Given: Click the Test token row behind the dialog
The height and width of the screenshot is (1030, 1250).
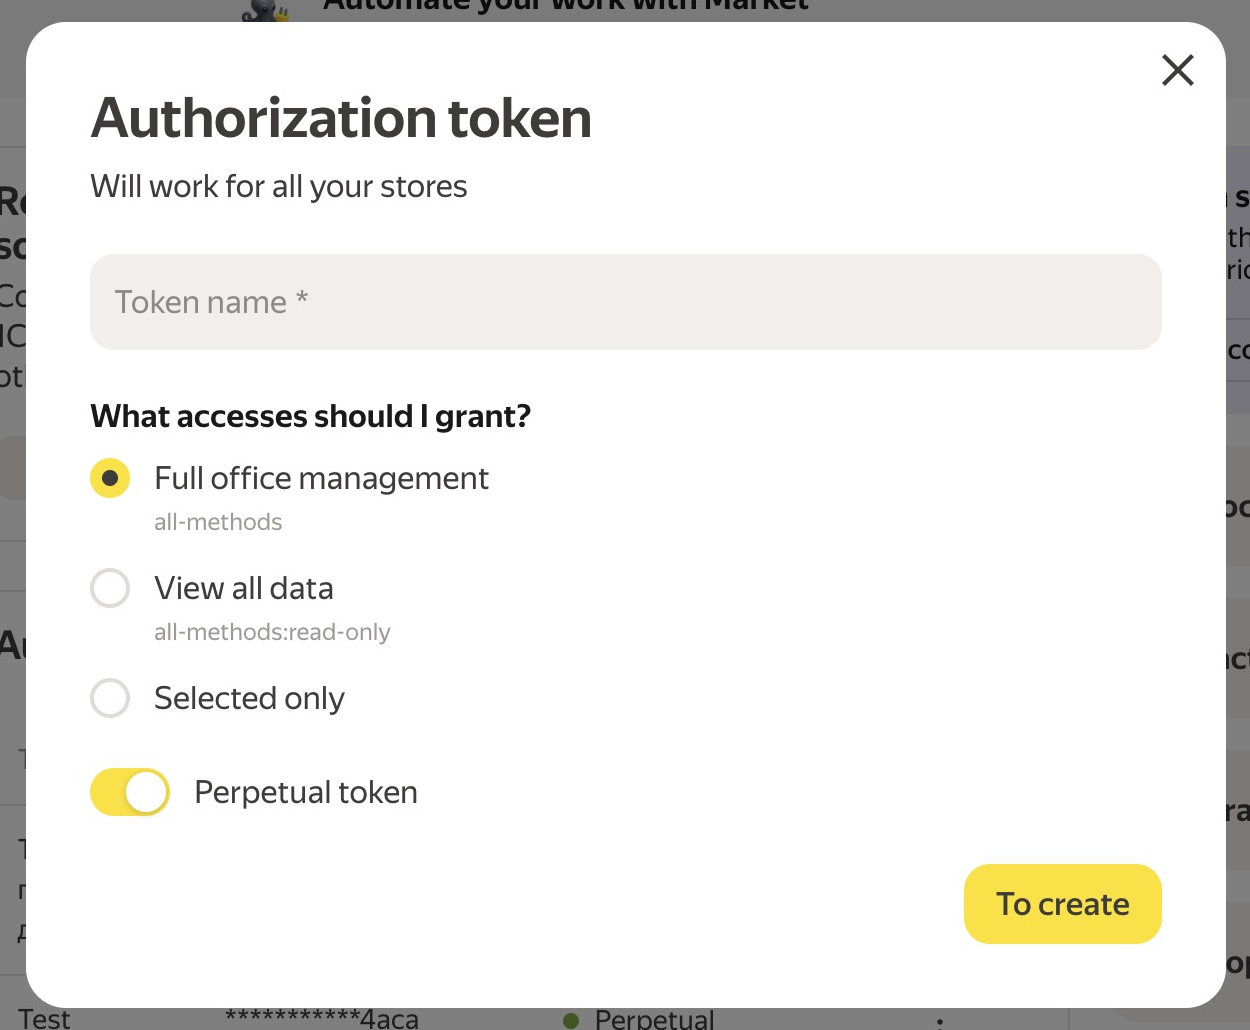Looking at the screenshot, I should pos(44,1019).
